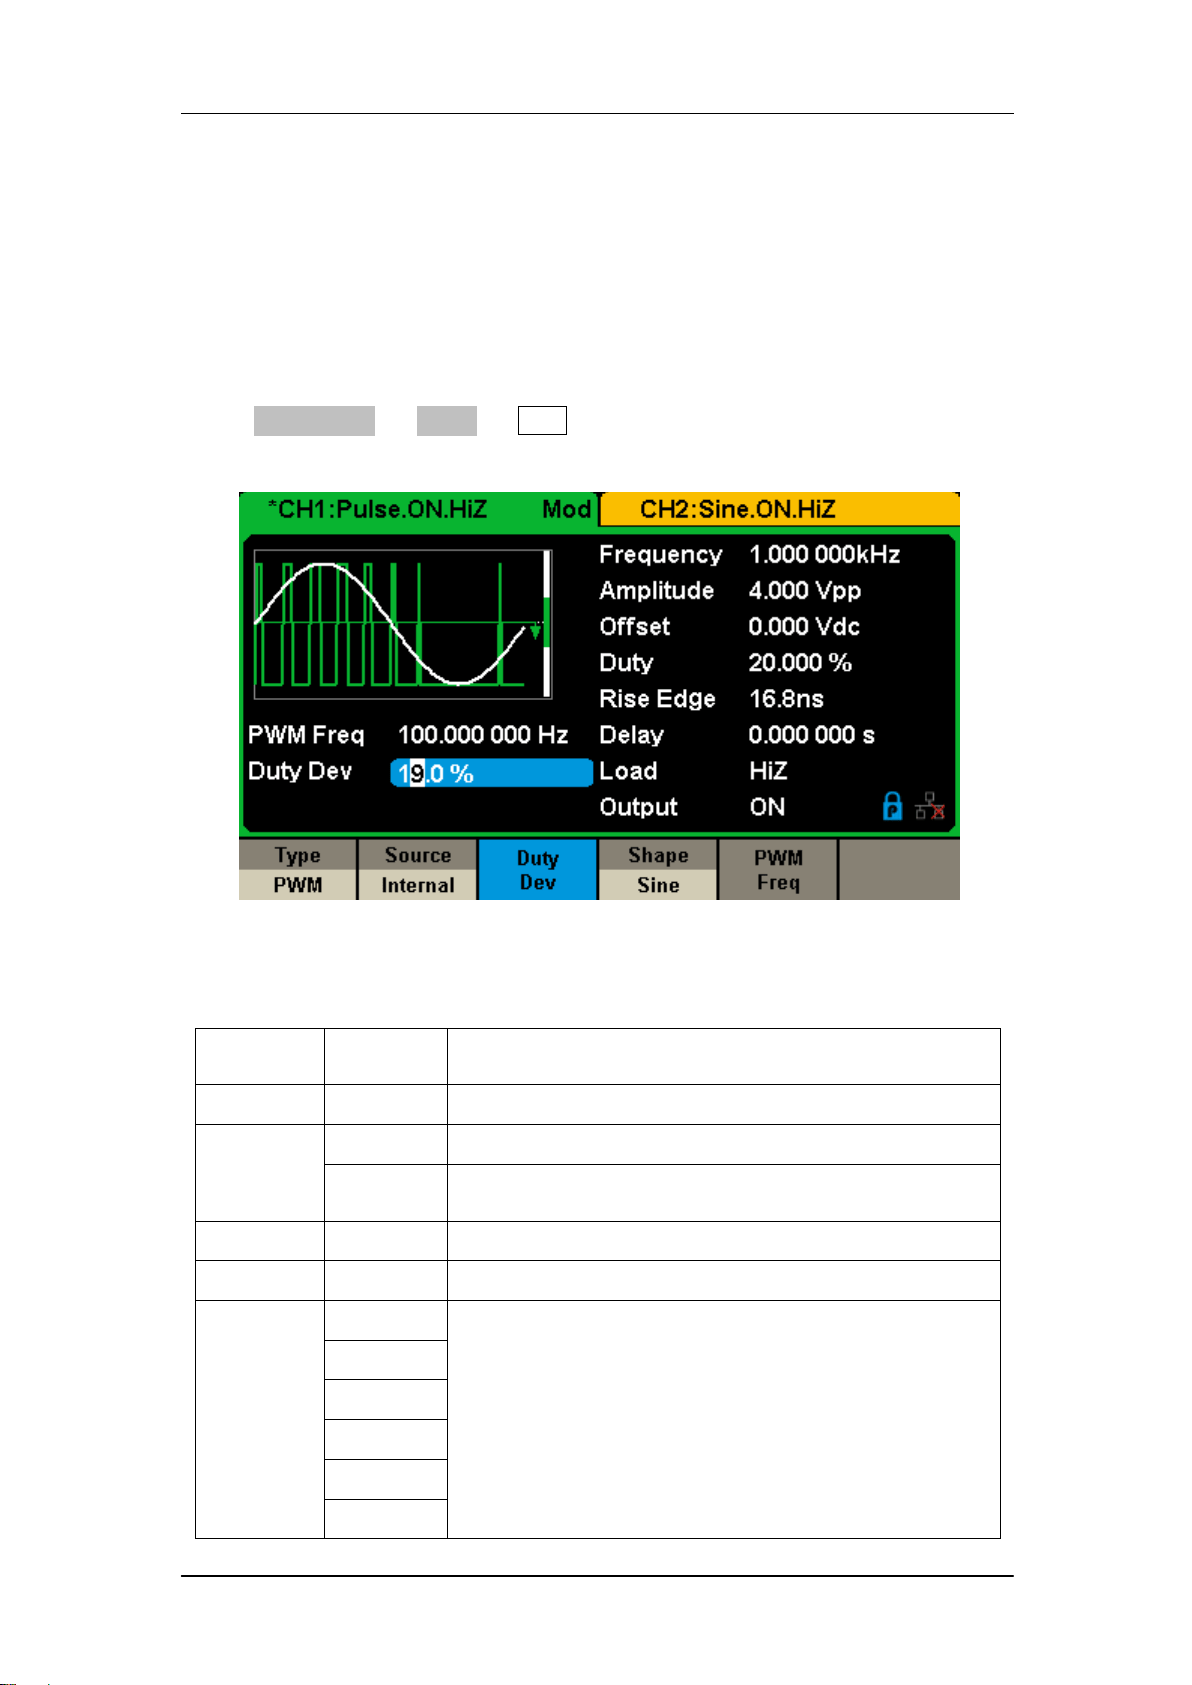
Task: Open the Source Internal softkey
Action: tap(418, 870)
